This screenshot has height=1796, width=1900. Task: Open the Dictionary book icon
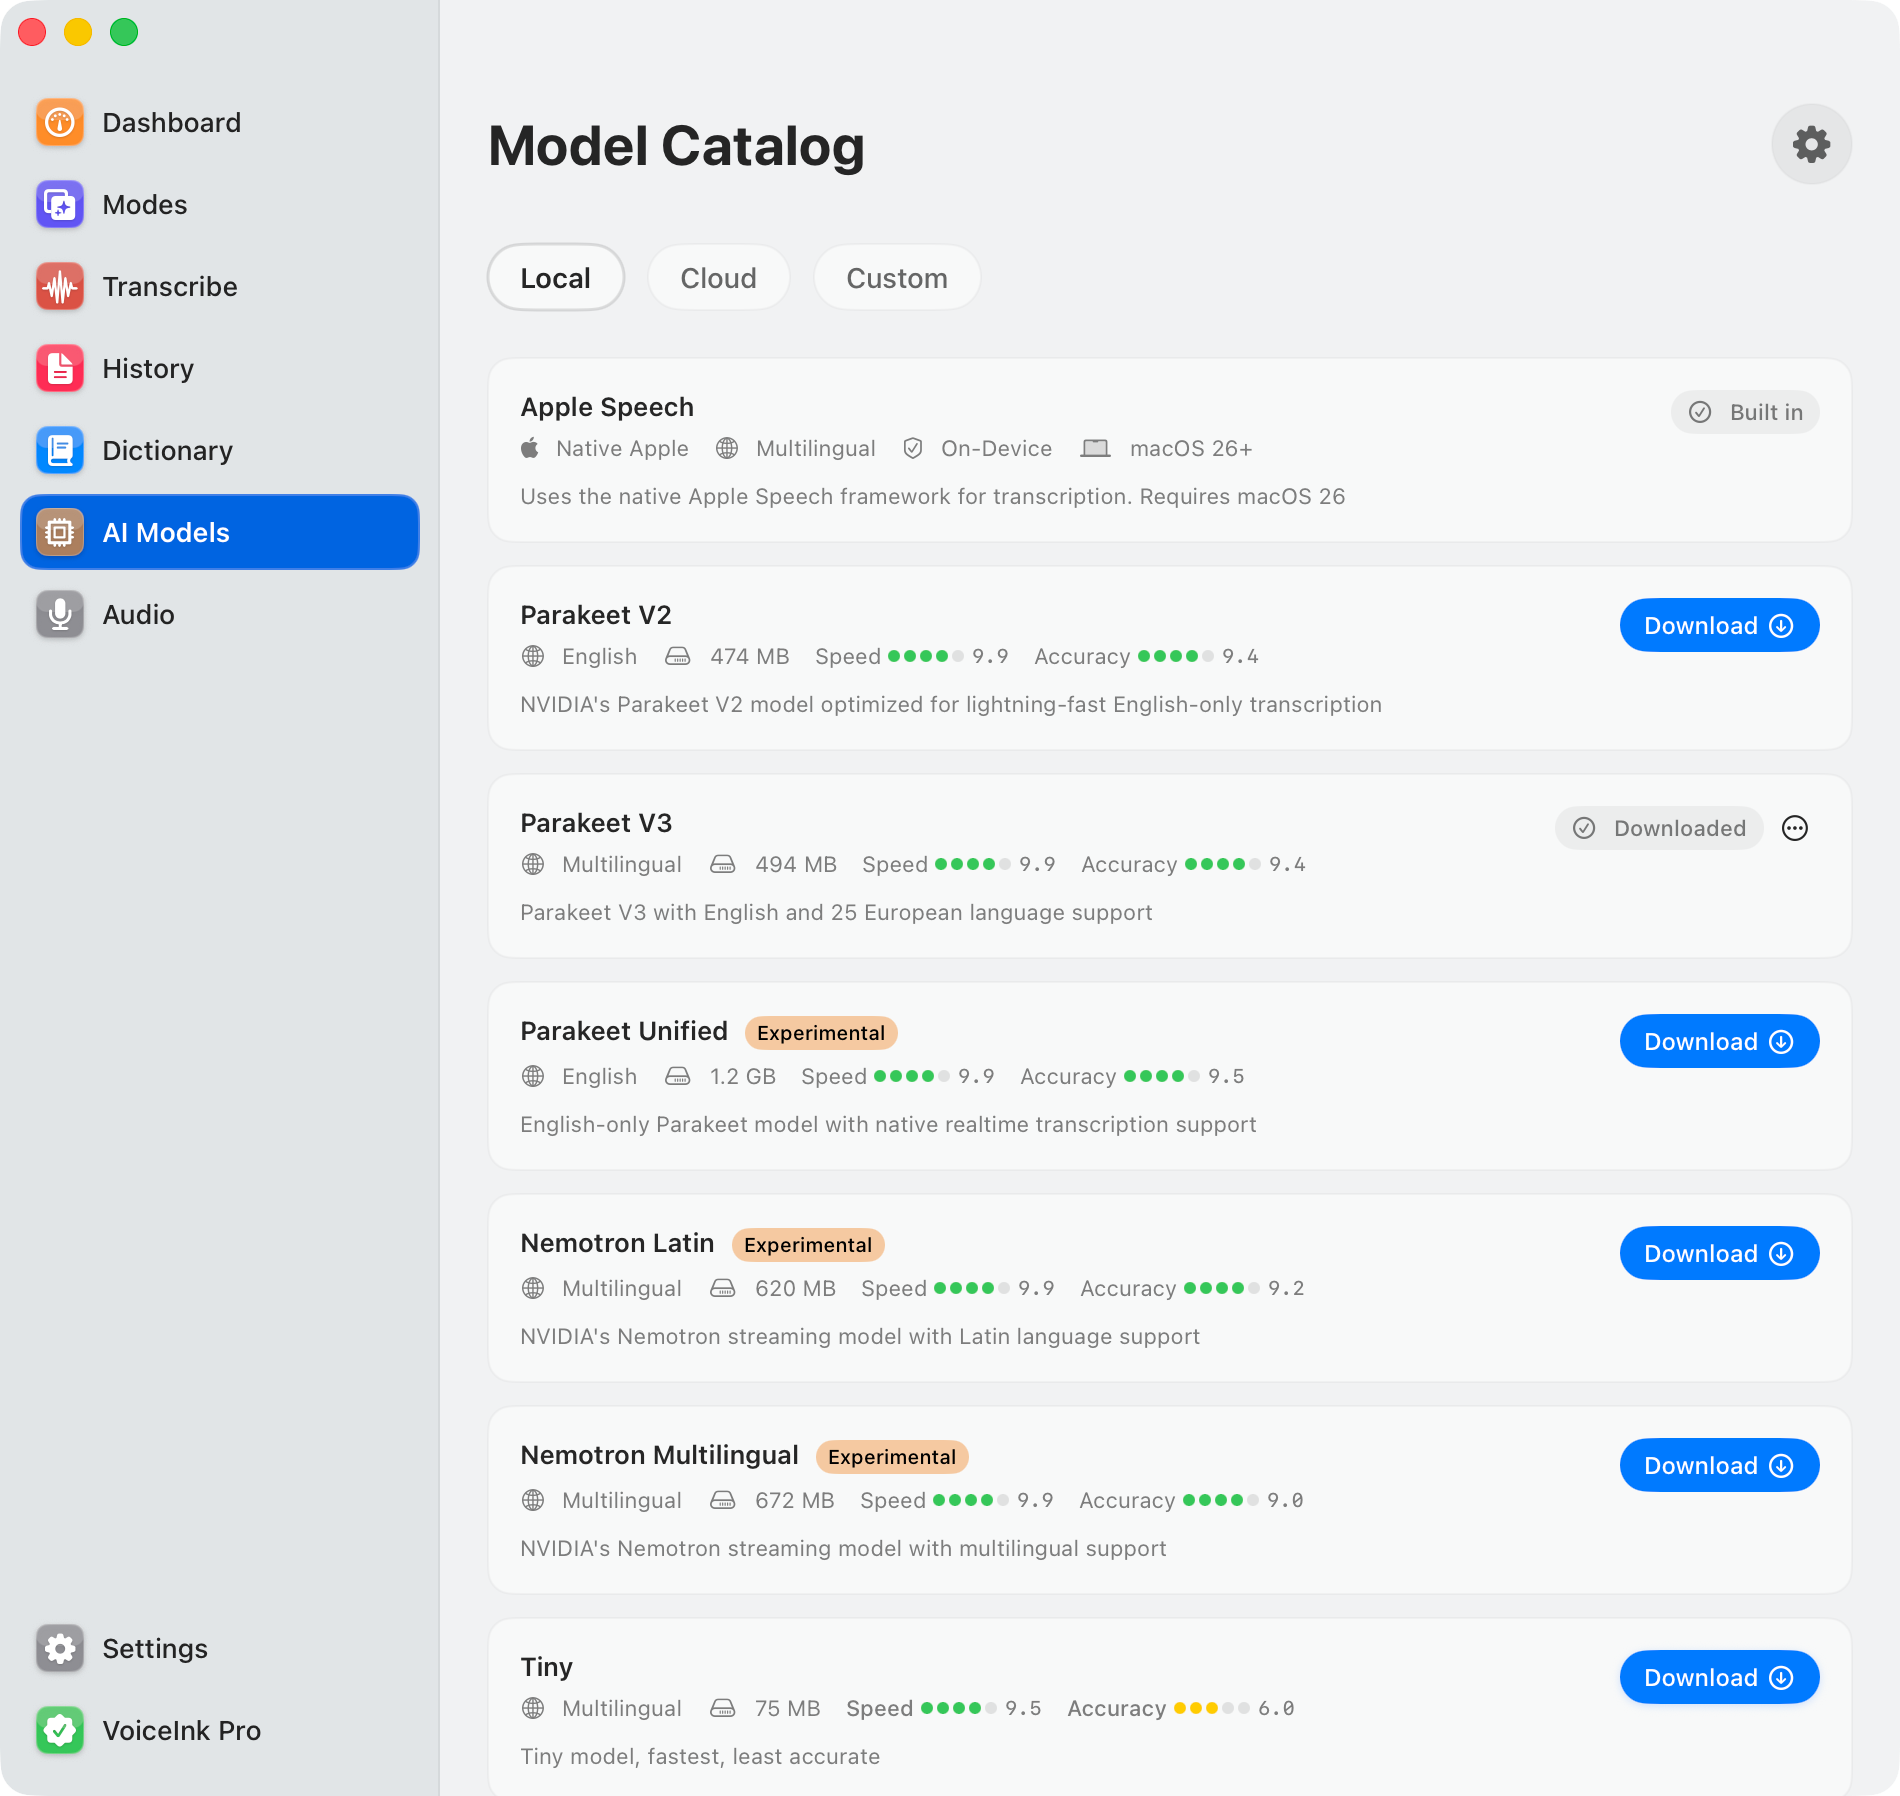point(60,451)
